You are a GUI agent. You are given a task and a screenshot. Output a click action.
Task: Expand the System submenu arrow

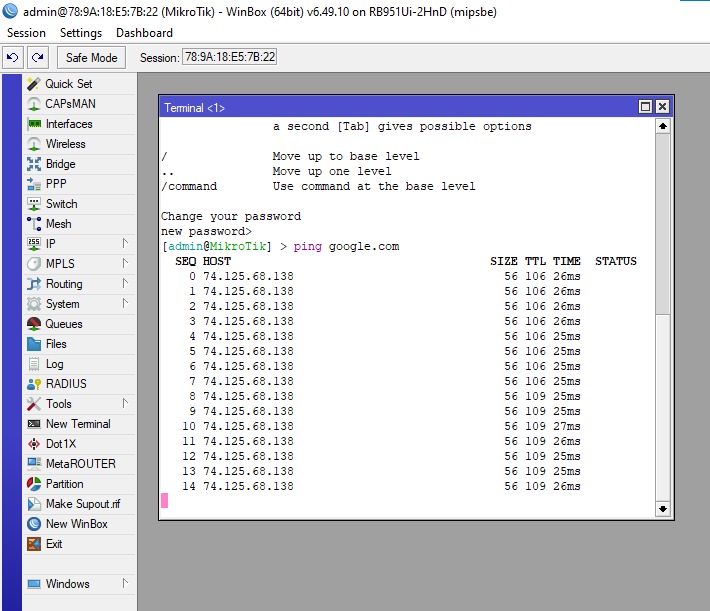tap(125, 303)
